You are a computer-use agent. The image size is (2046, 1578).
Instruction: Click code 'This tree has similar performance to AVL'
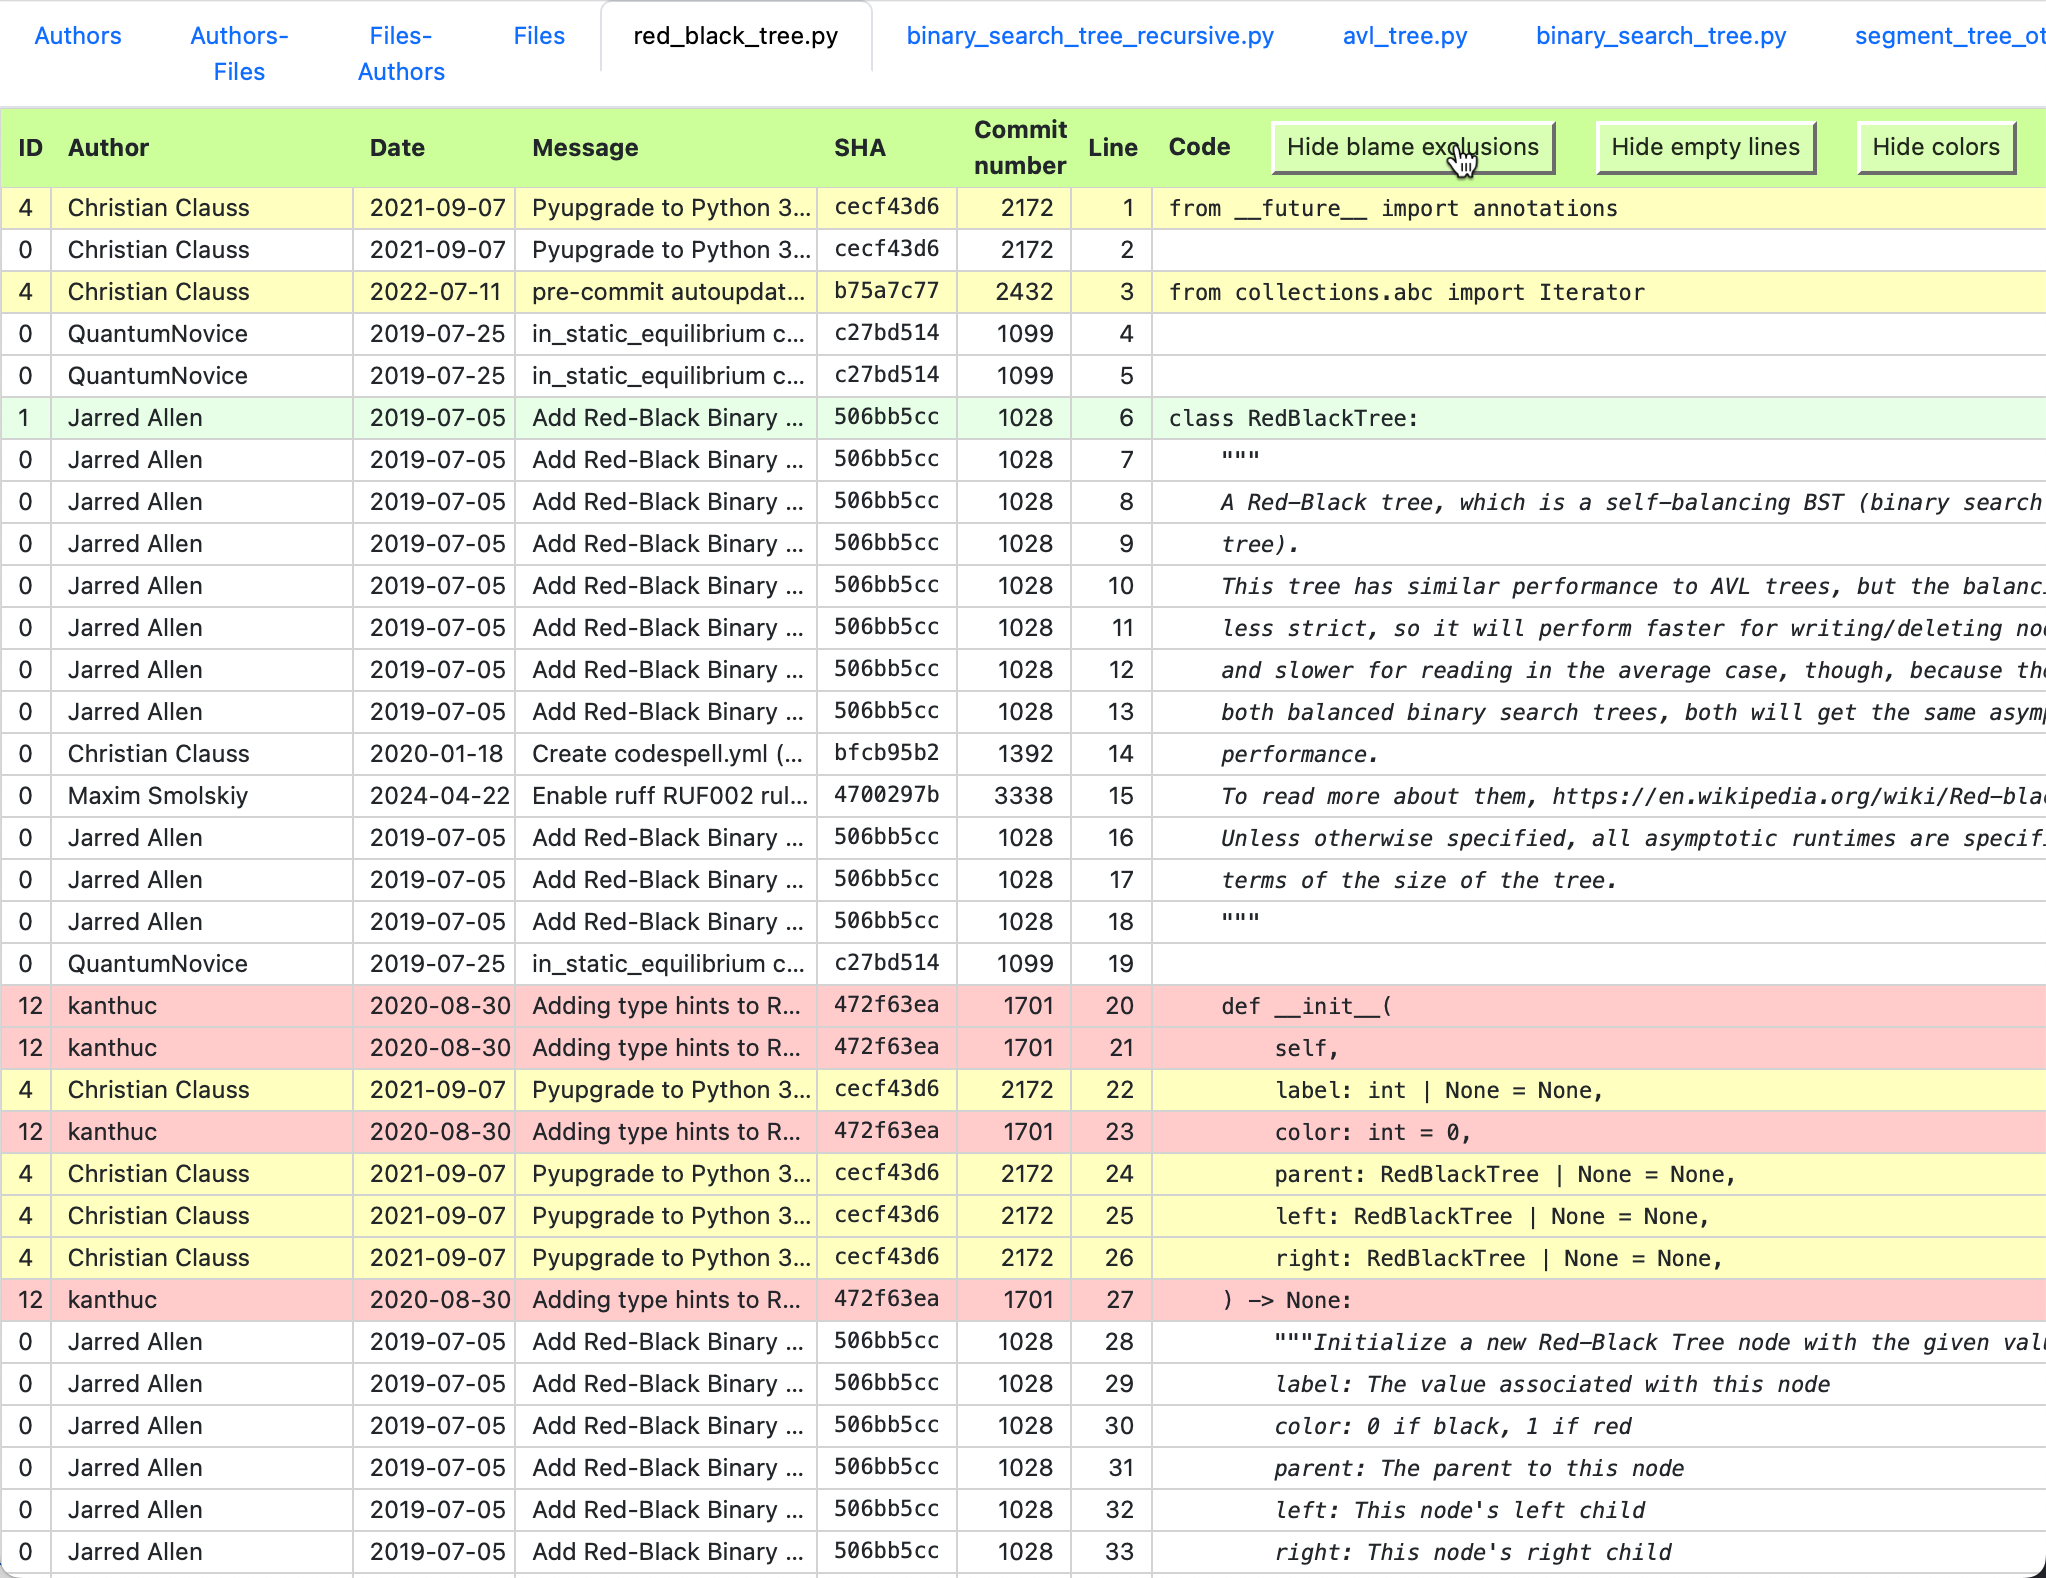(1633, 586)
